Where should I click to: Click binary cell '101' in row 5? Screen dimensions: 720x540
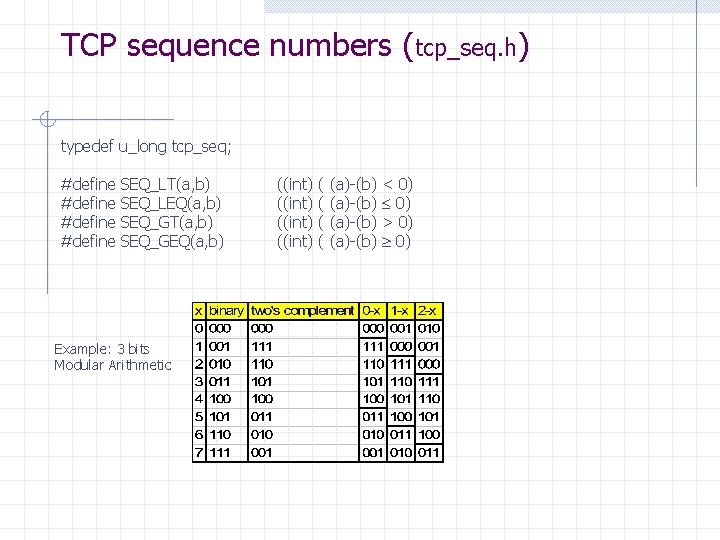tap(226, 416)
